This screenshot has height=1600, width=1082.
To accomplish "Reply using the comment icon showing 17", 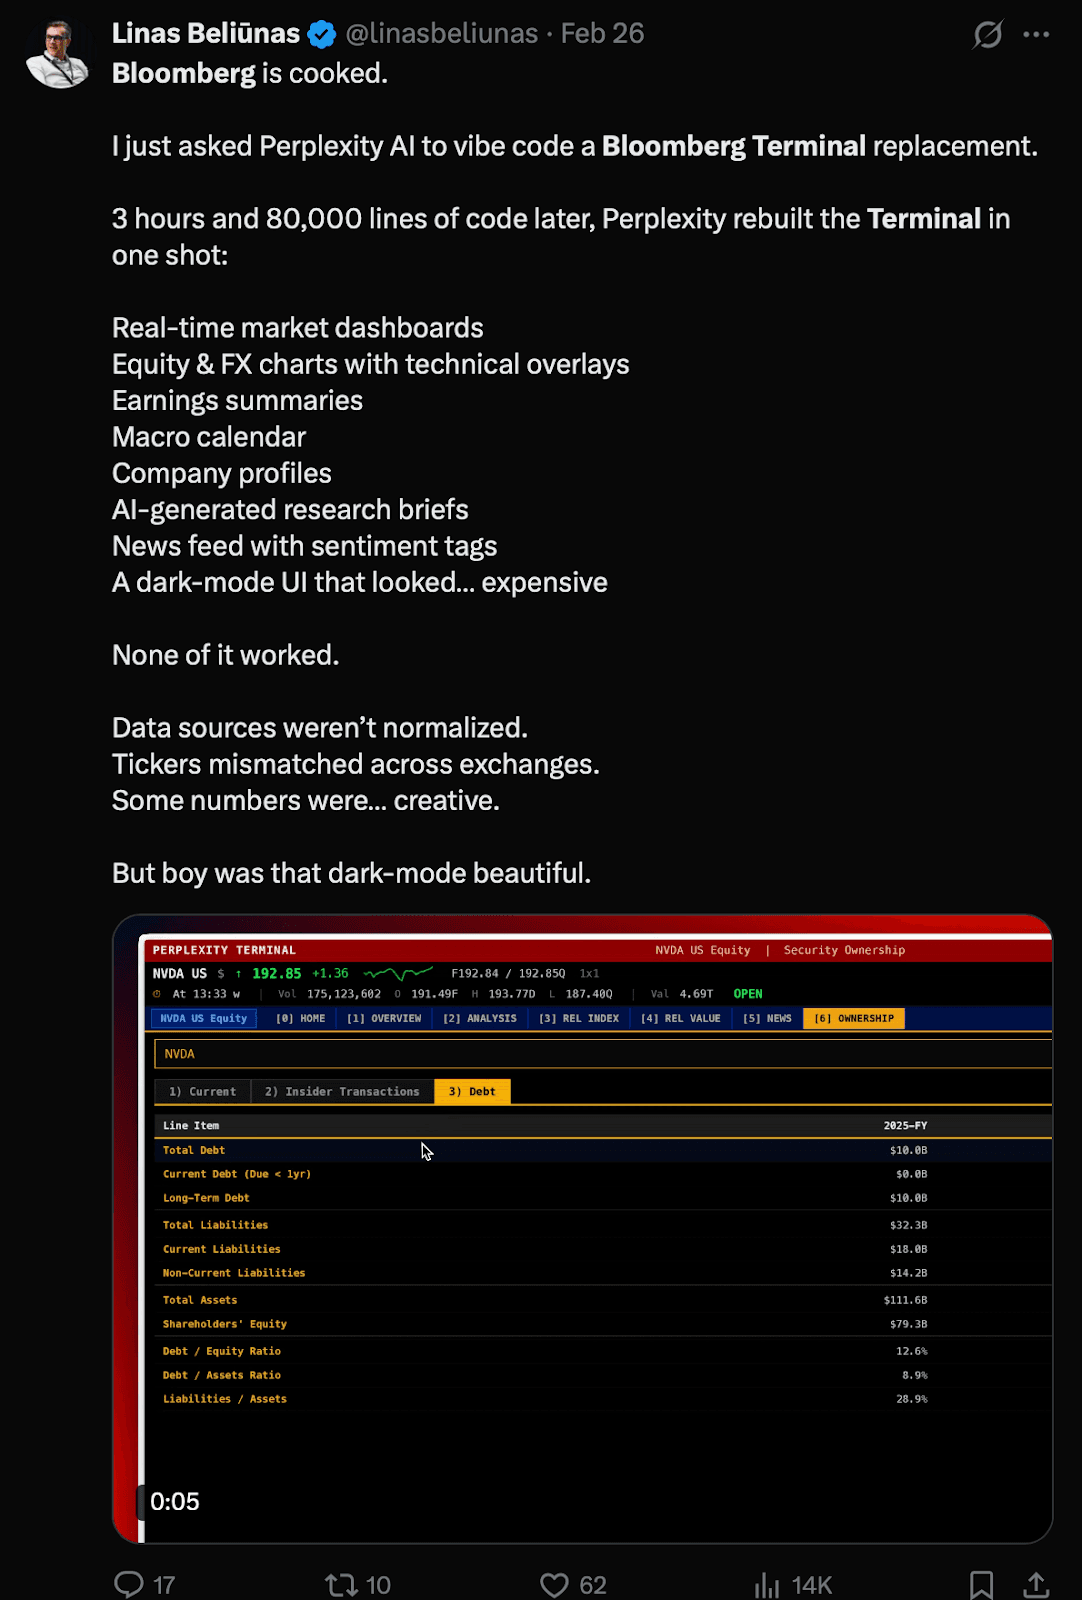I will (129, 1584).
